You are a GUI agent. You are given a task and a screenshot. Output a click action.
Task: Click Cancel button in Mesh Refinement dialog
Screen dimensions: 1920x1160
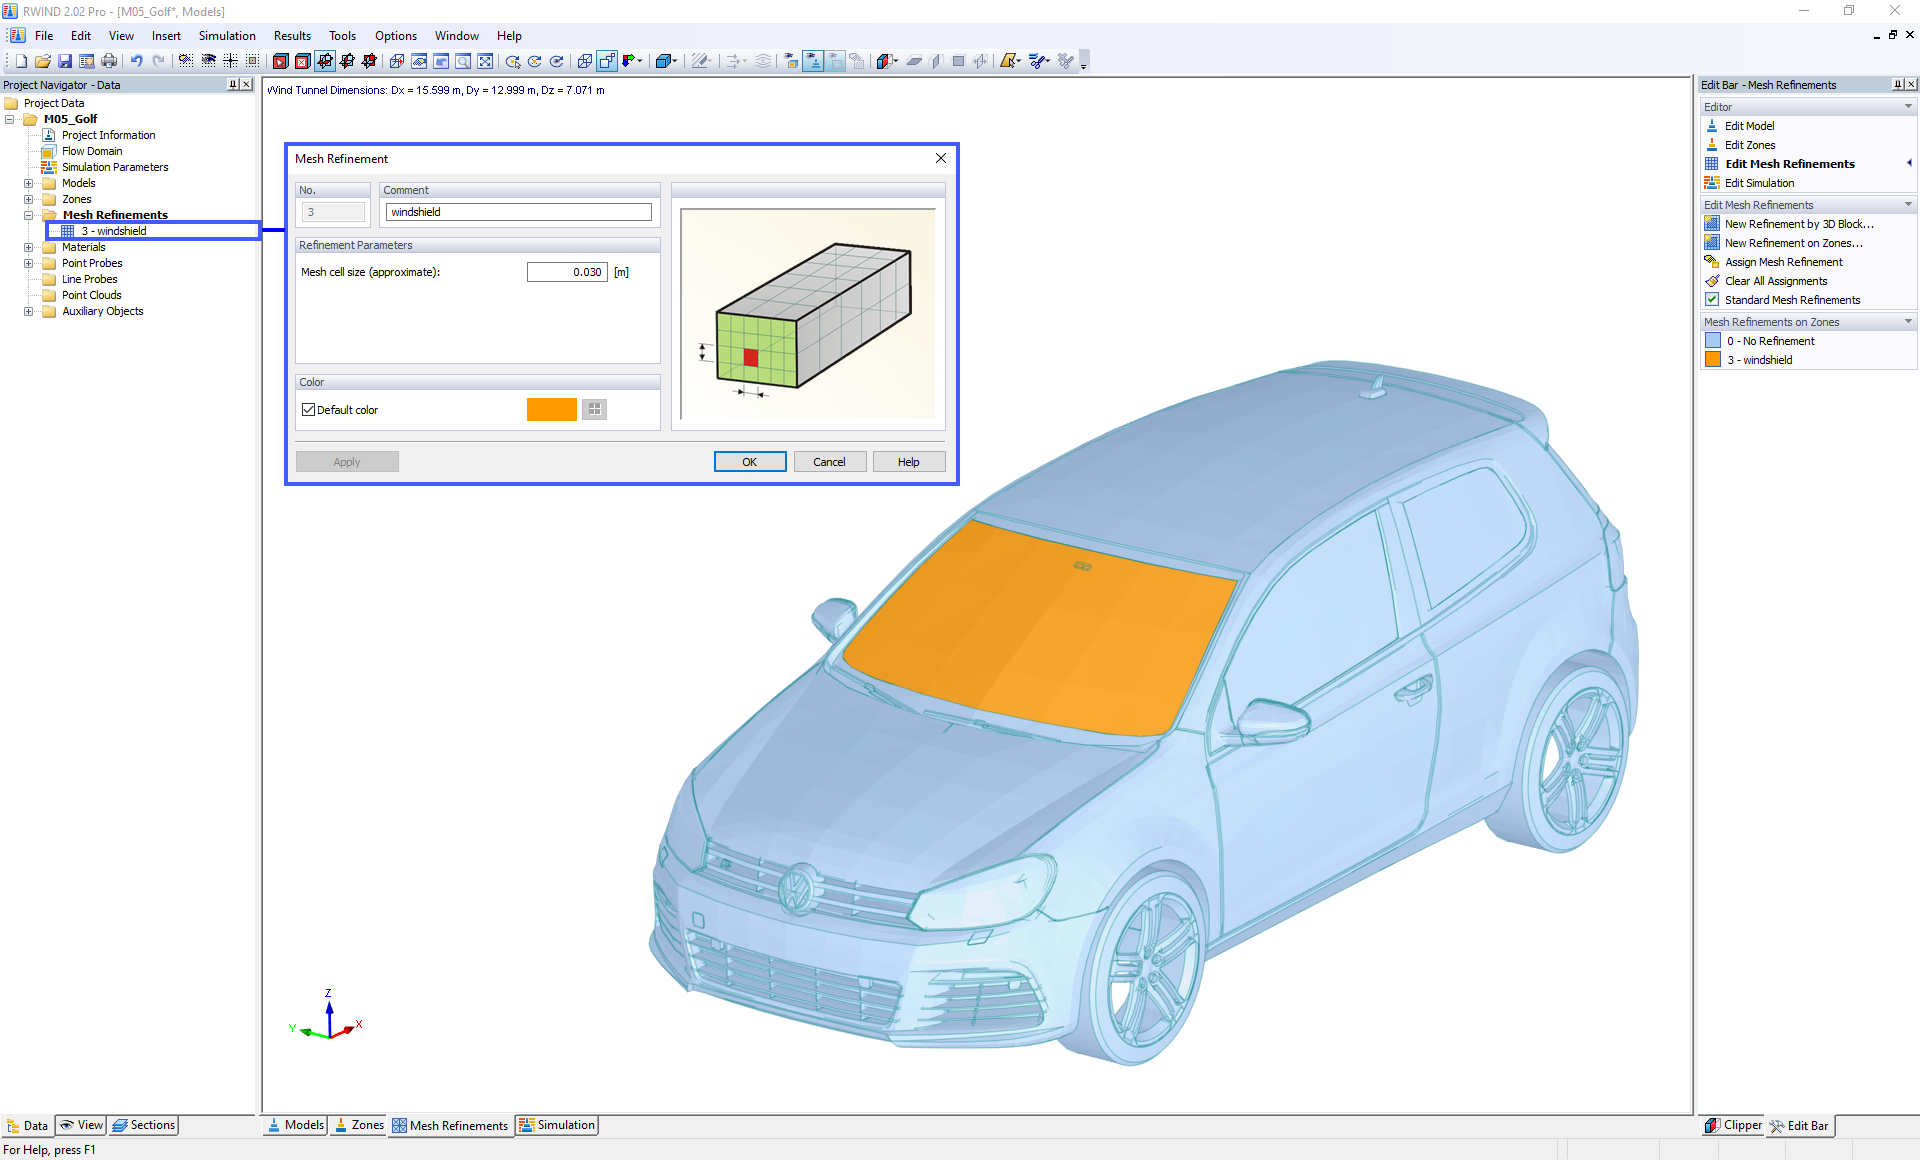point(828,462)
